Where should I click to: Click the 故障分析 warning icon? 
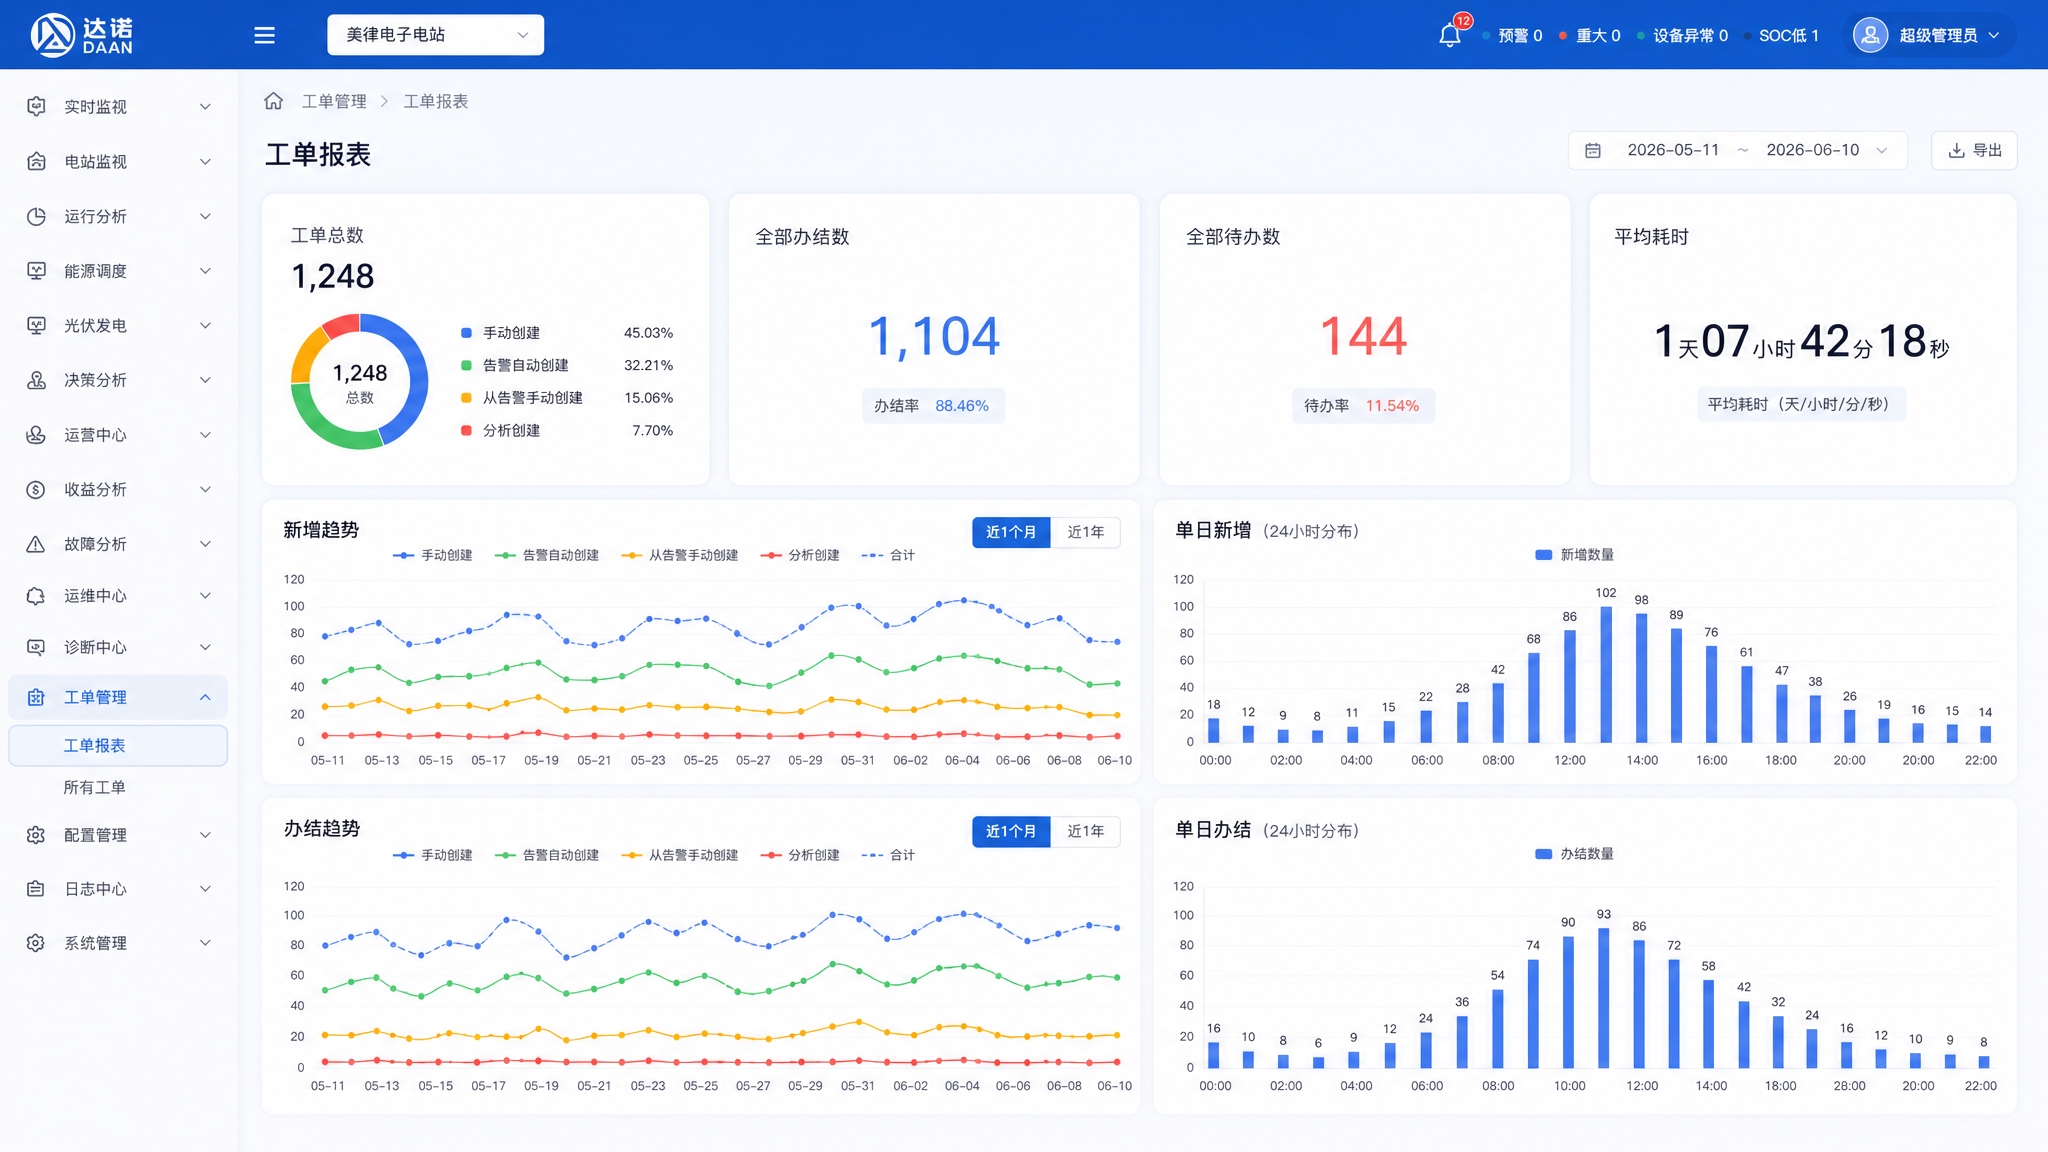pos(36,544)
